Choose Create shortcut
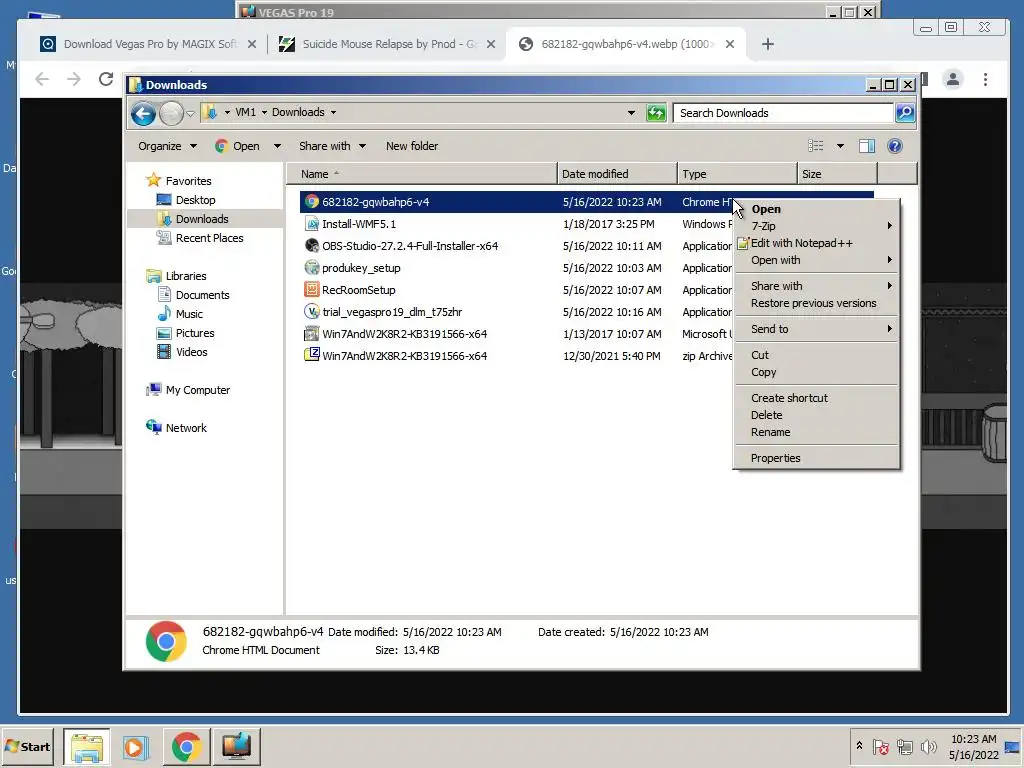This screenshot has height=768, width=1024. coord(816,398)
